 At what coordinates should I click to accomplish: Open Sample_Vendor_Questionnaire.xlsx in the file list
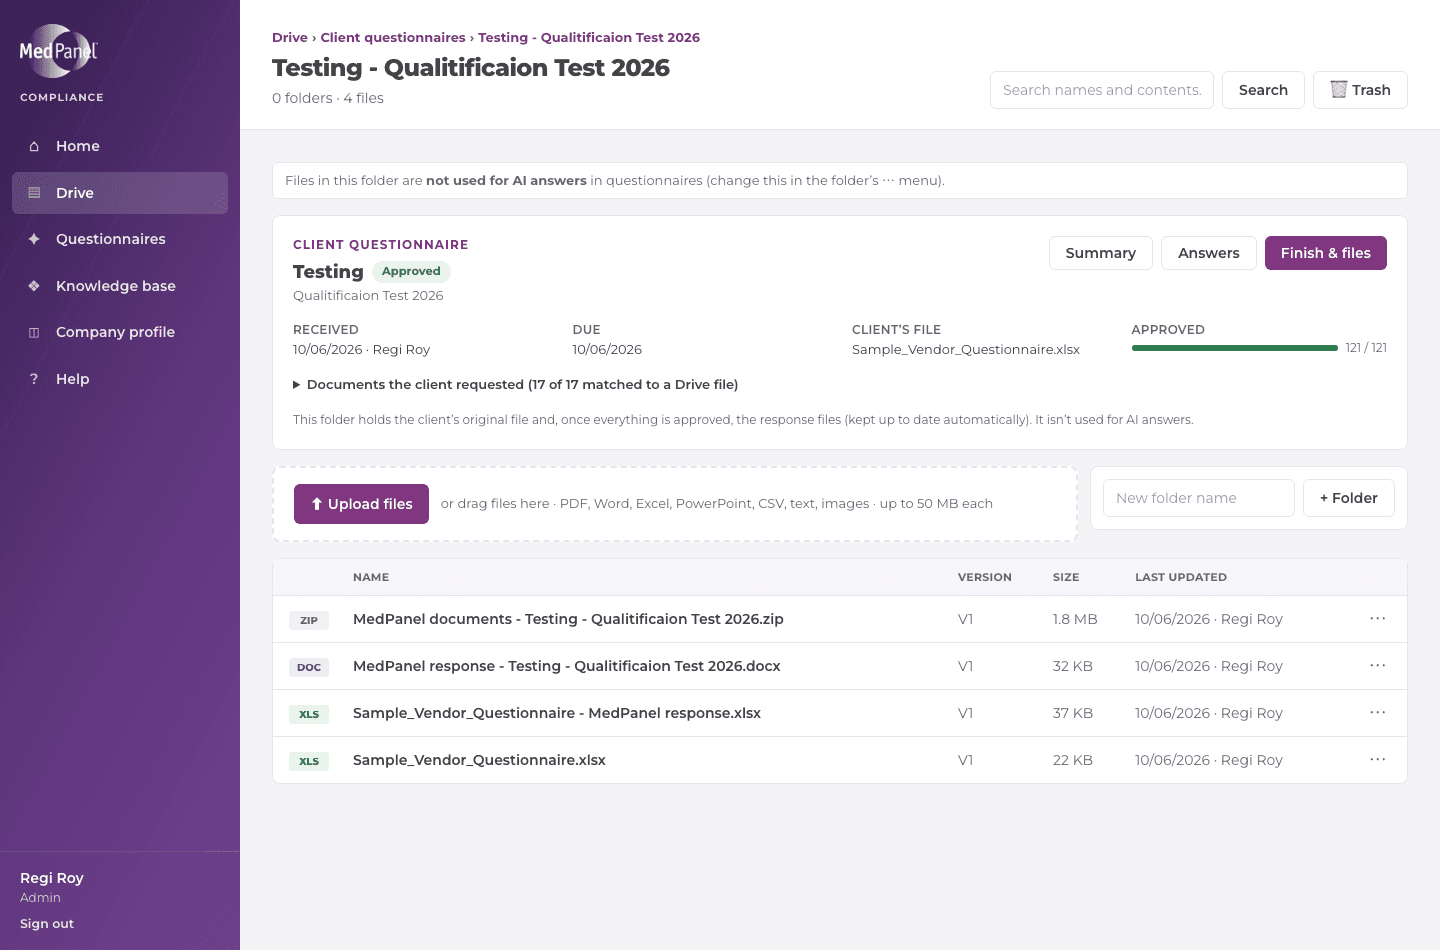[479, 760]
